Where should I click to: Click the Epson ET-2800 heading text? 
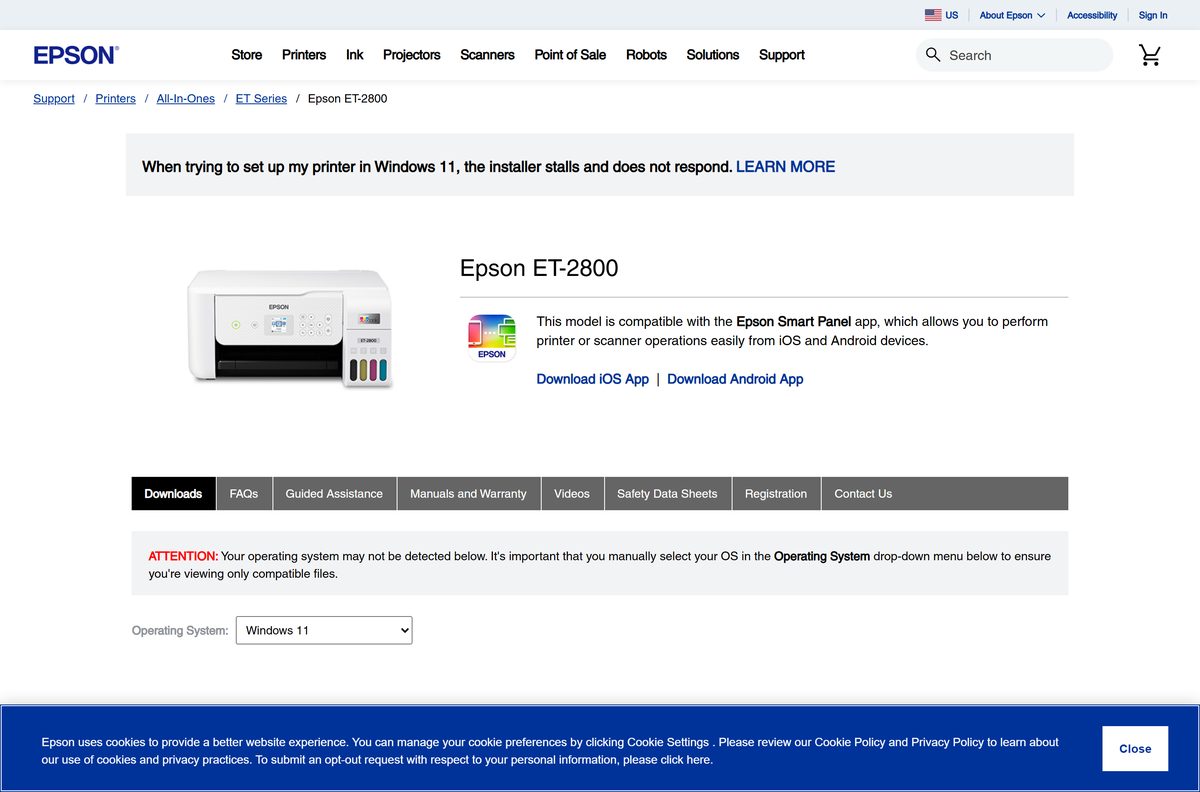pyautogui.click(x=539, y=268)
